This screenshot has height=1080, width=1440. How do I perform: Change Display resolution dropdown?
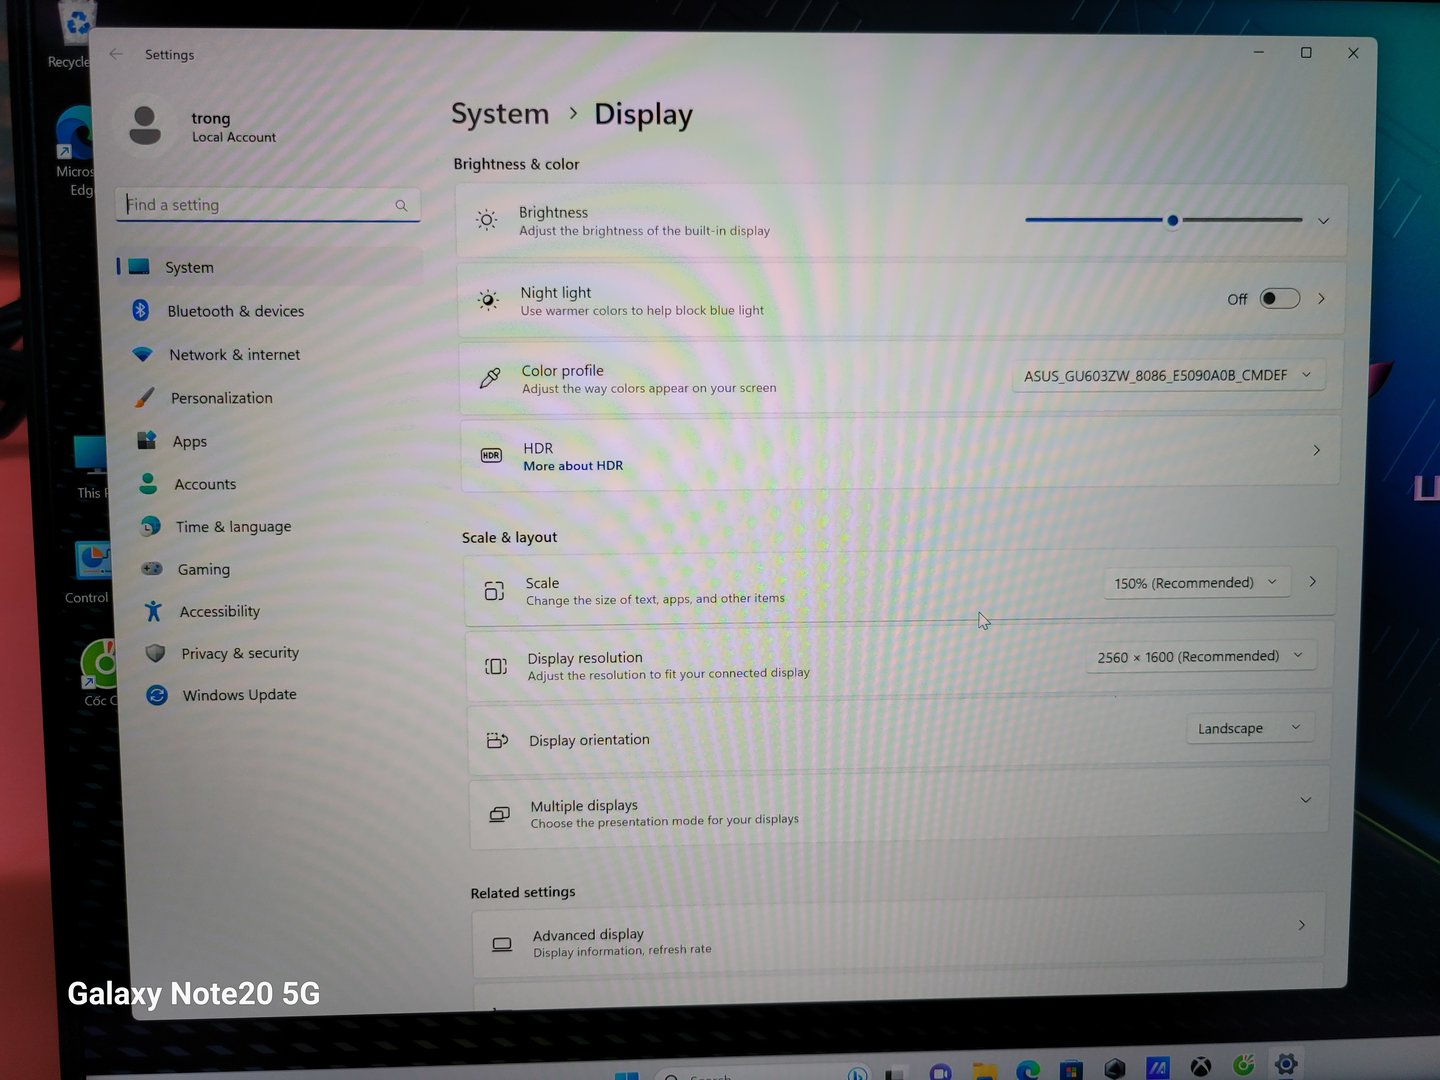[x=1200, y=657]
